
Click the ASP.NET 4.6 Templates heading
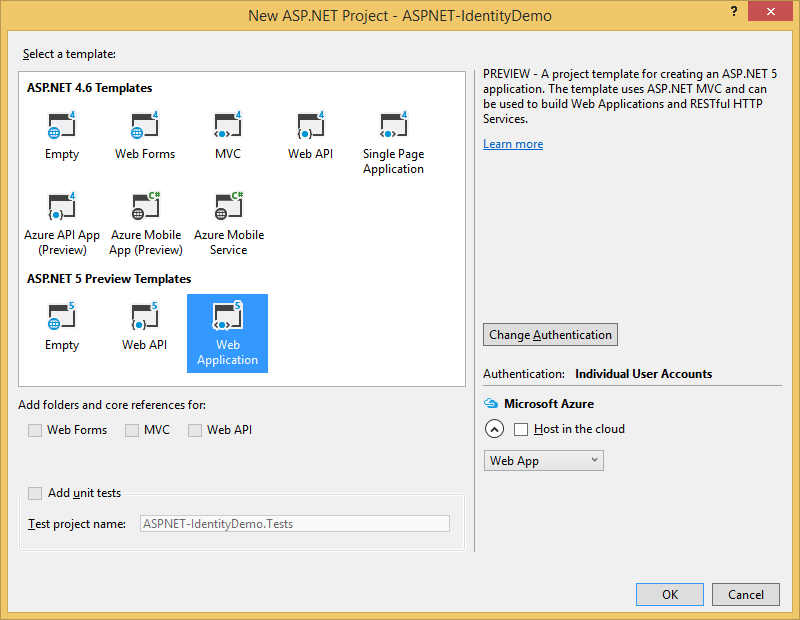(89, 88)
